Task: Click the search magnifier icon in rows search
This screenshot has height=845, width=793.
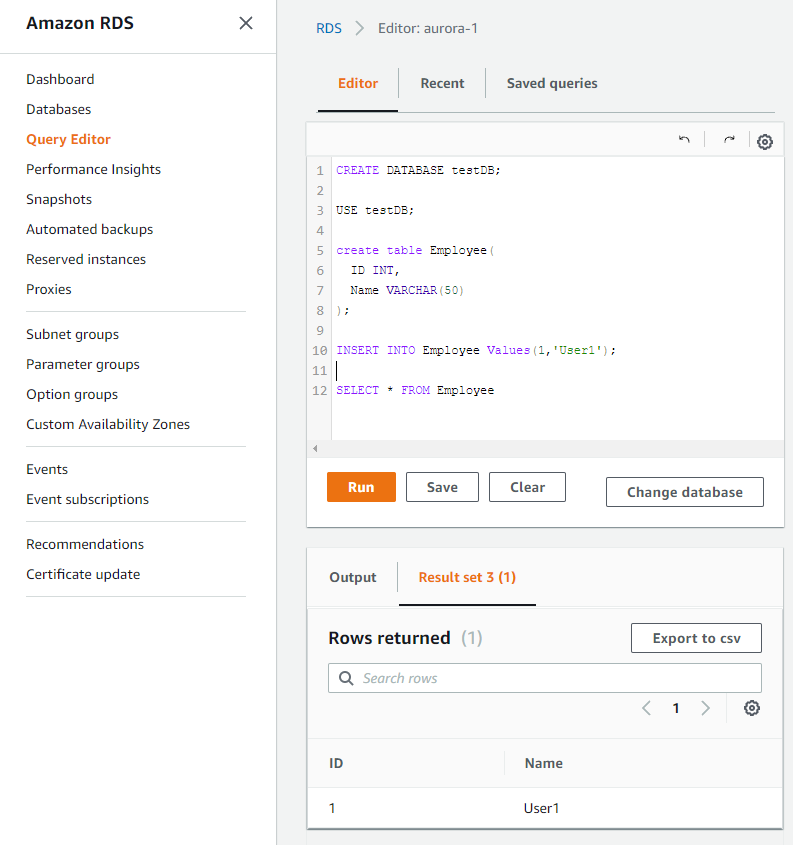Action: (346, 678)
